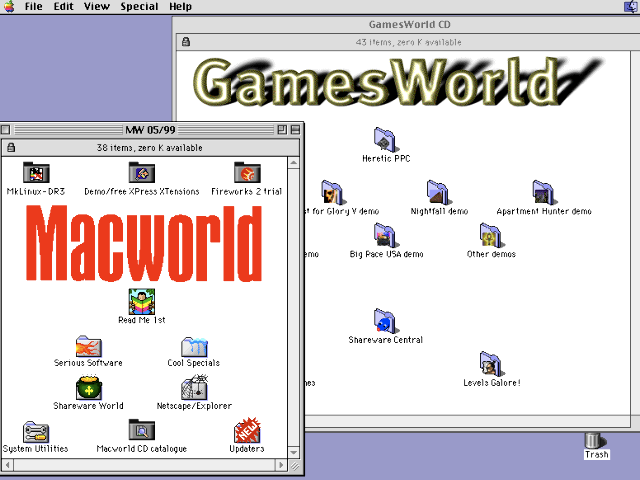Click the lock icon in MW 05/99 window
Viewport: 640px width, 480px height.
tap(11, 147)
